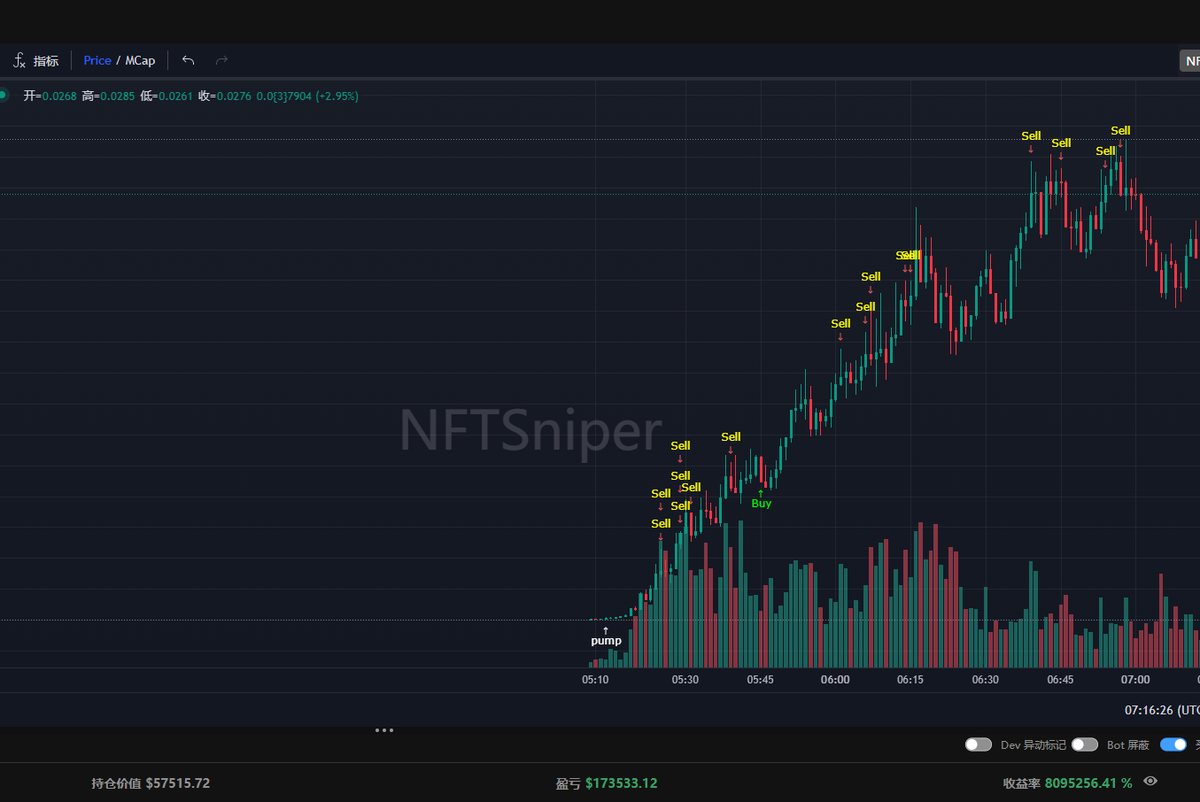Click the low value 低=0.0261
This screenshot has height=802, width=1200.
pos(166,96)
